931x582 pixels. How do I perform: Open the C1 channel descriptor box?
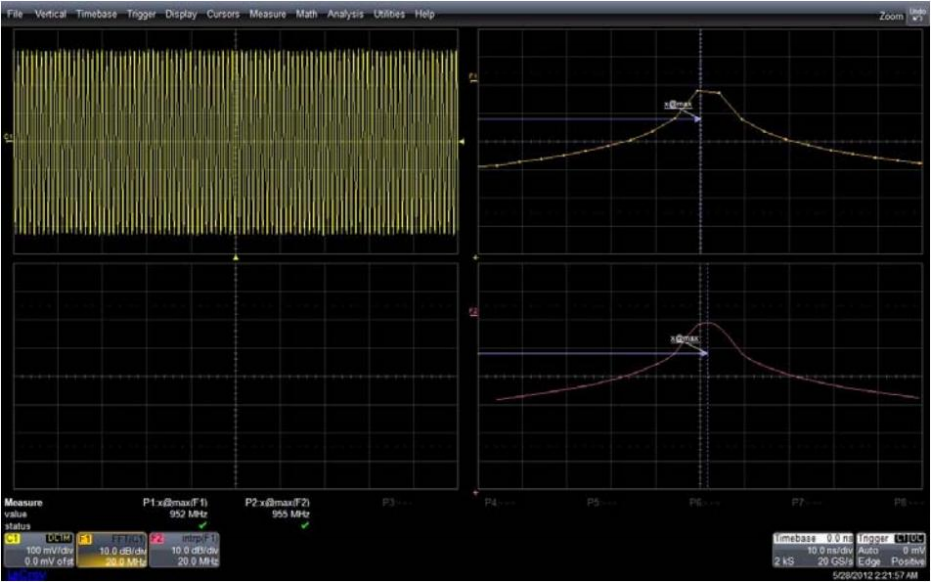click(37, 550)
